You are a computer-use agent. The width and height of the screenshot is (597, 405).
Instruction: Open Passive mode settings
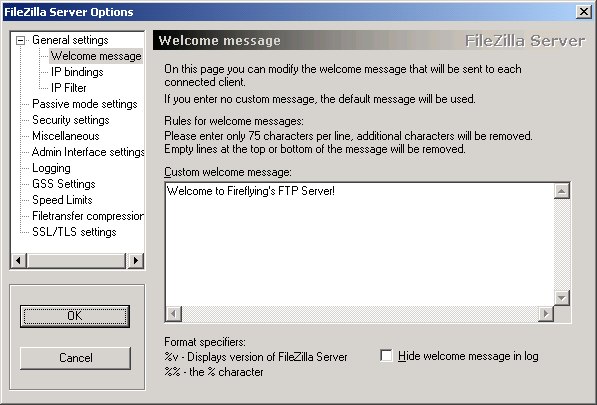click(85, 104)
